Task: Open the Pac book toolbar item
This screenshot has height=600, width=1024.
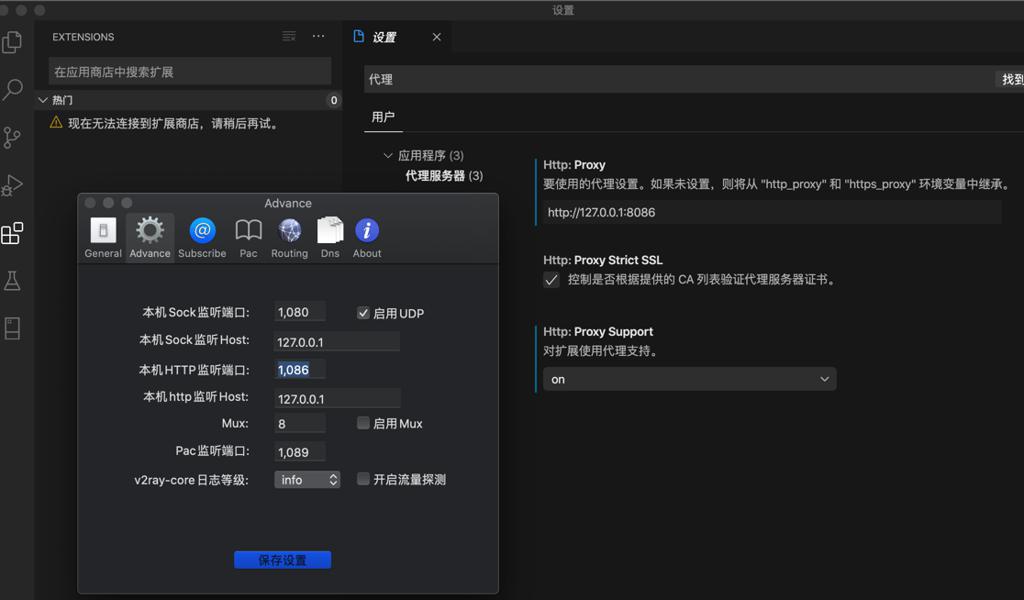Action: (x=248, y=238)
